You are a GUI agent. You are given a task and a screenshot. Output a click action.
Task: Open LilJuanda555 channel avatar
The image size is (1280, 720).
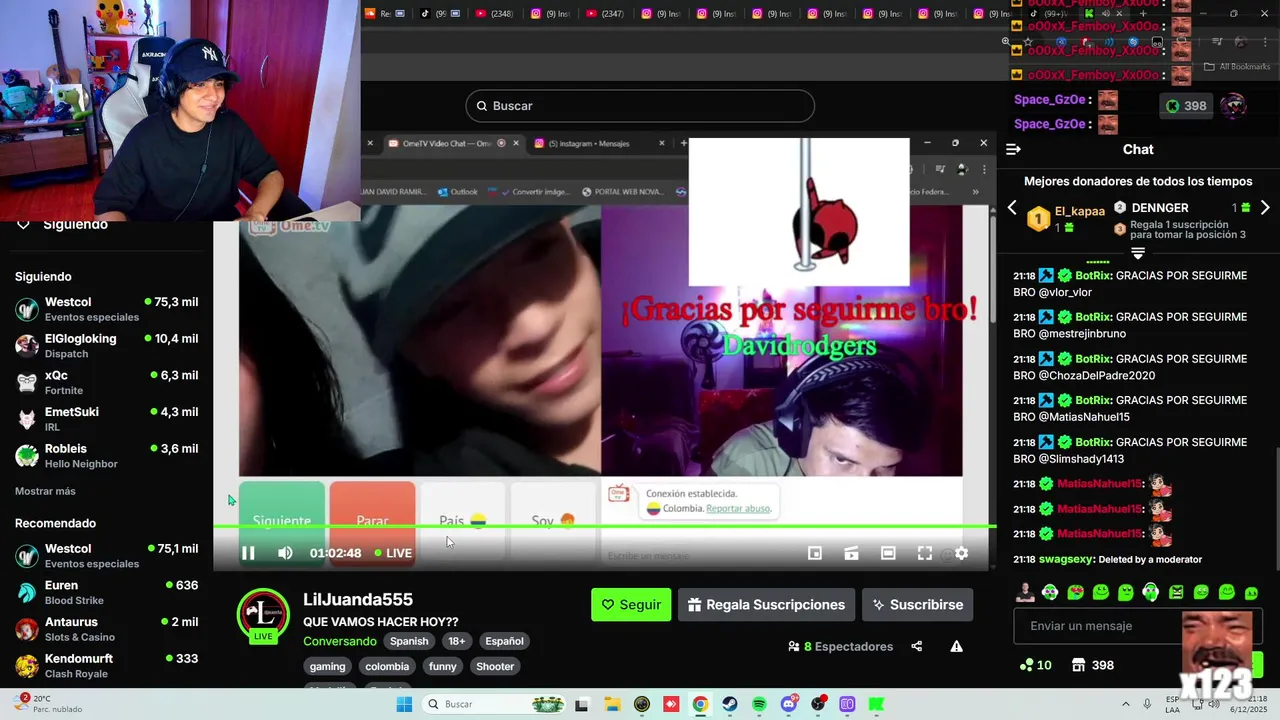(x=263, y=614)
